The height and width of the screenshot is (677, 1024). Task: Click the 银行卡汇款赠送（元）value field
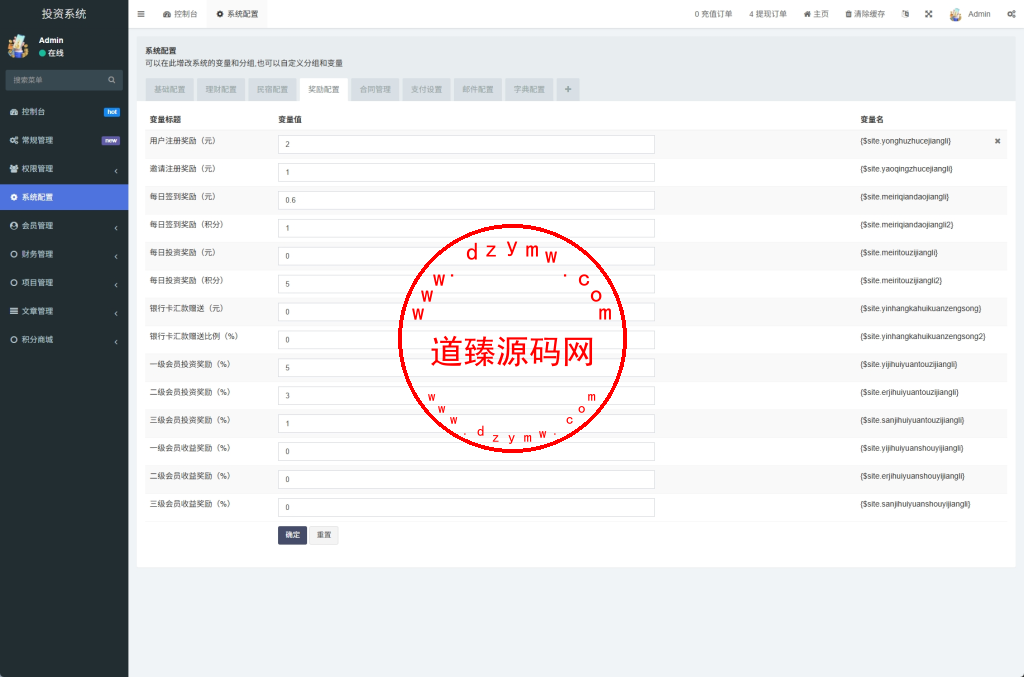(466, 312)
